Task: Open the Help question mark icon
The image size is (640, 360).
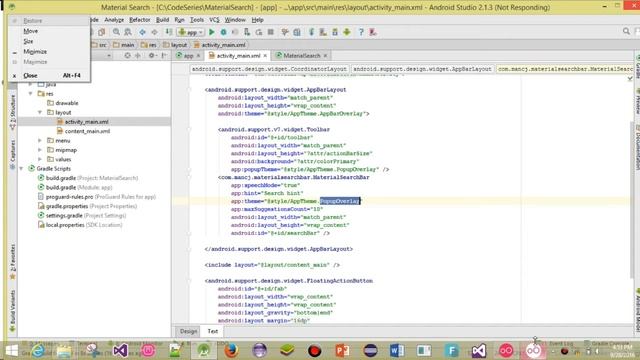Action: 361,32
